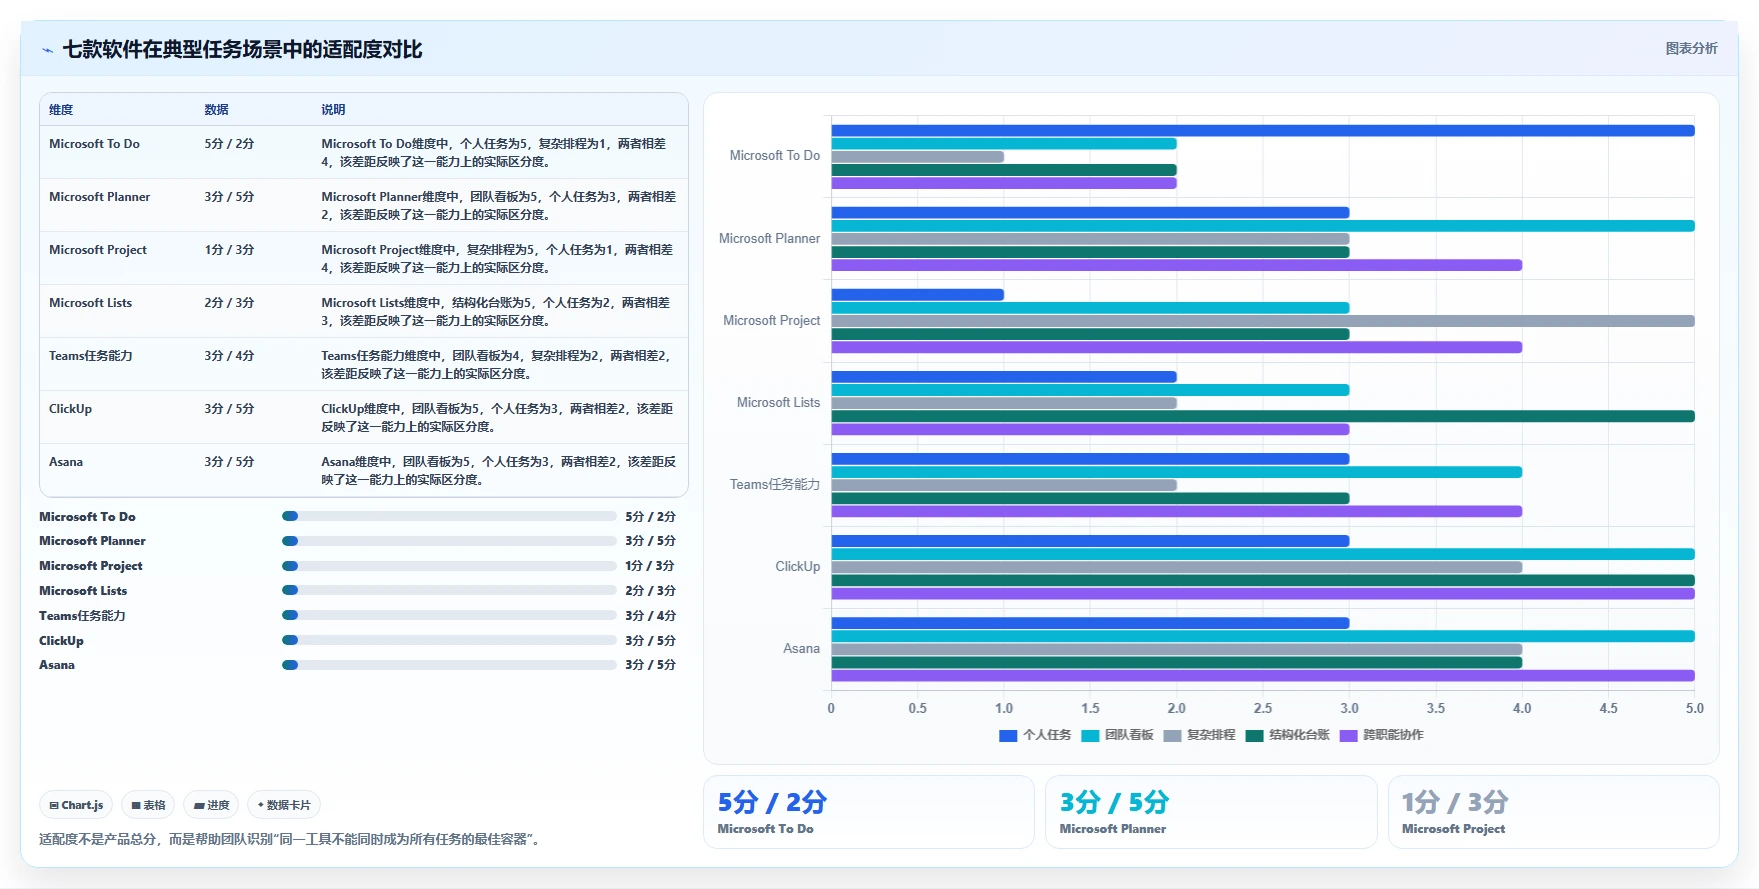Screen dimensions: 1759x889
Task: Click the 数据 column header
Action: point(217,110)
